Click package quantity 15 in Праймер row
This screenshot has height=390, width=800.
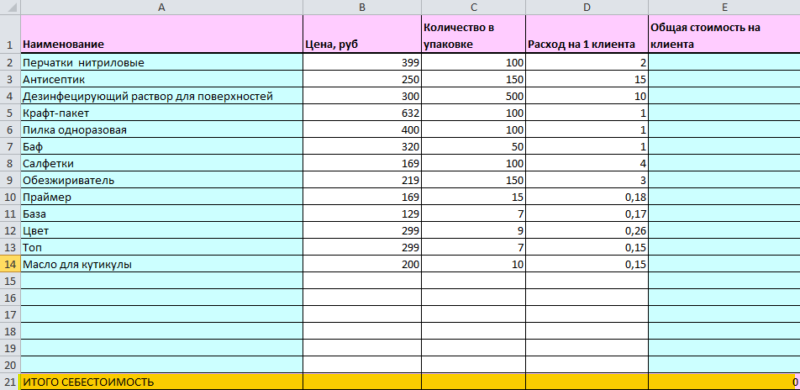point(473,197)
